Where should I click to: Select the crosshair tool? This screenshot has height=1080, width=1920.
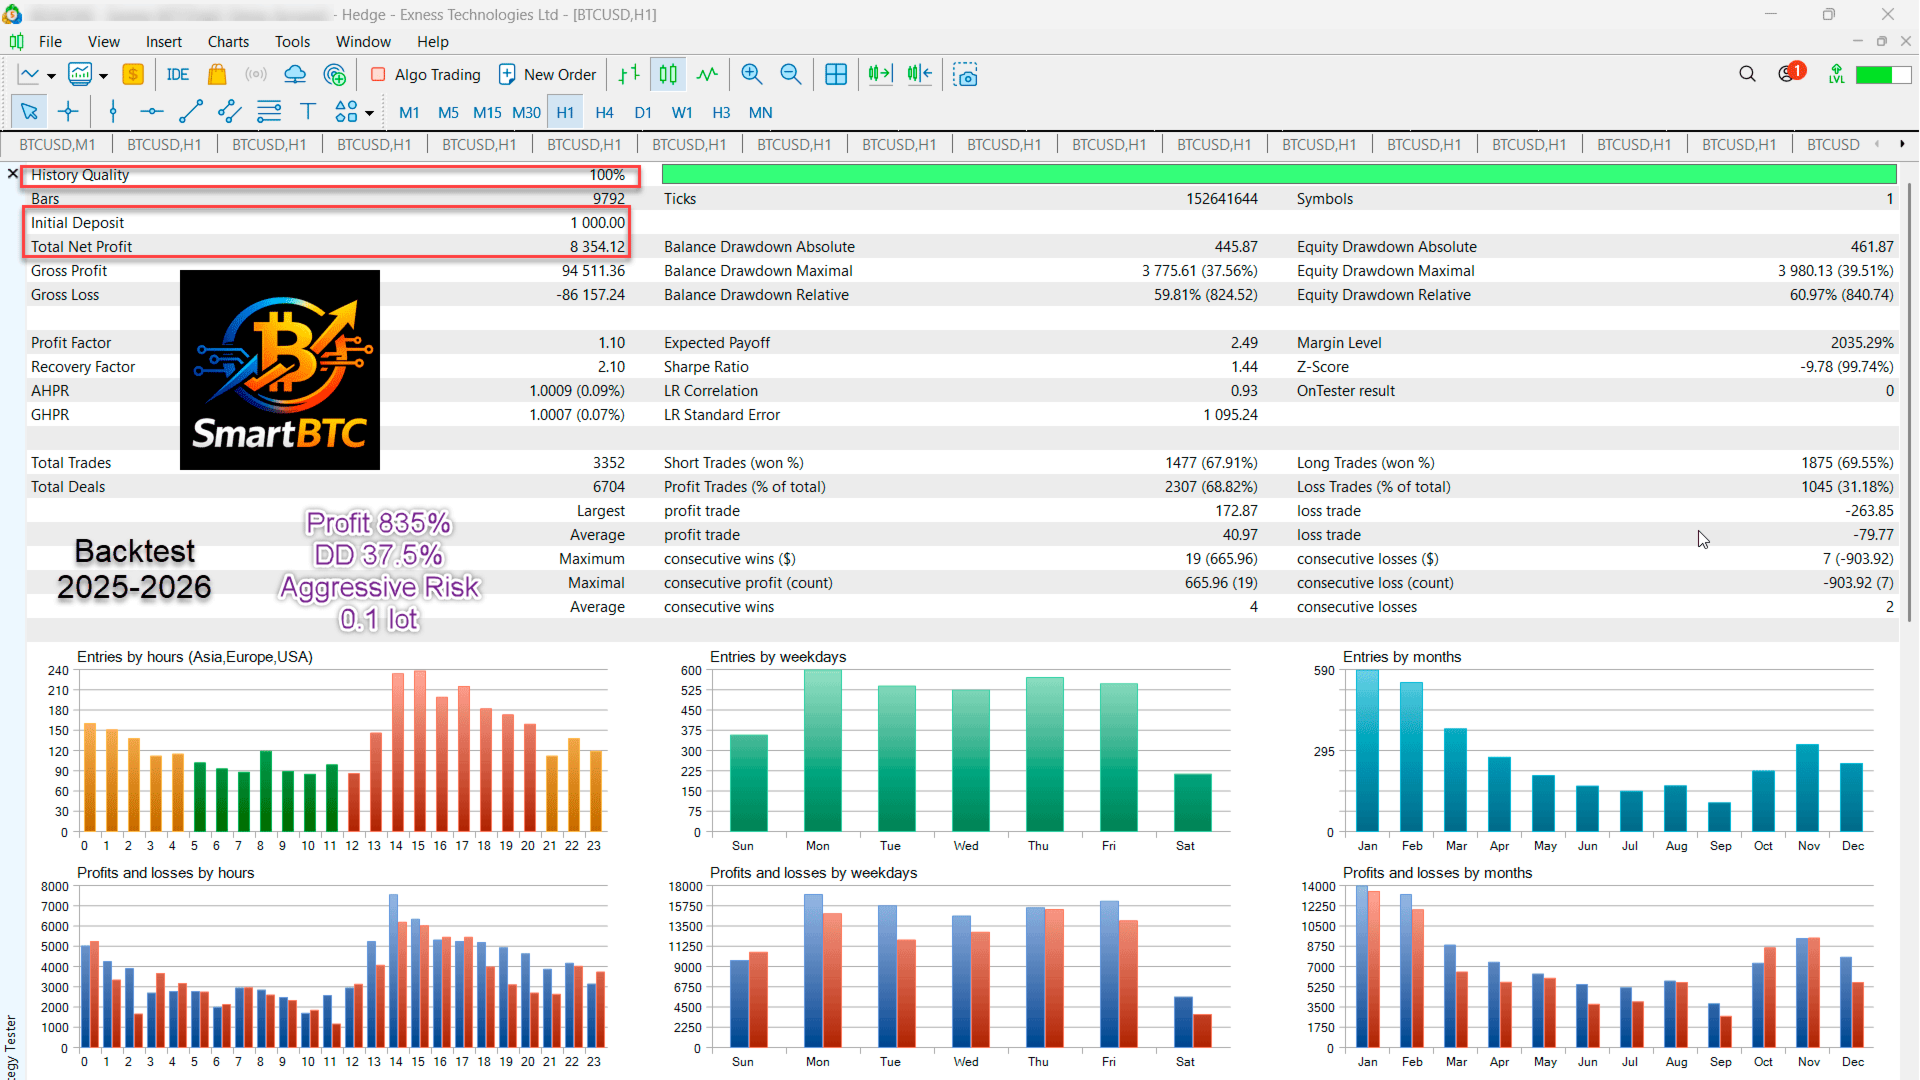tap(68, 112)
